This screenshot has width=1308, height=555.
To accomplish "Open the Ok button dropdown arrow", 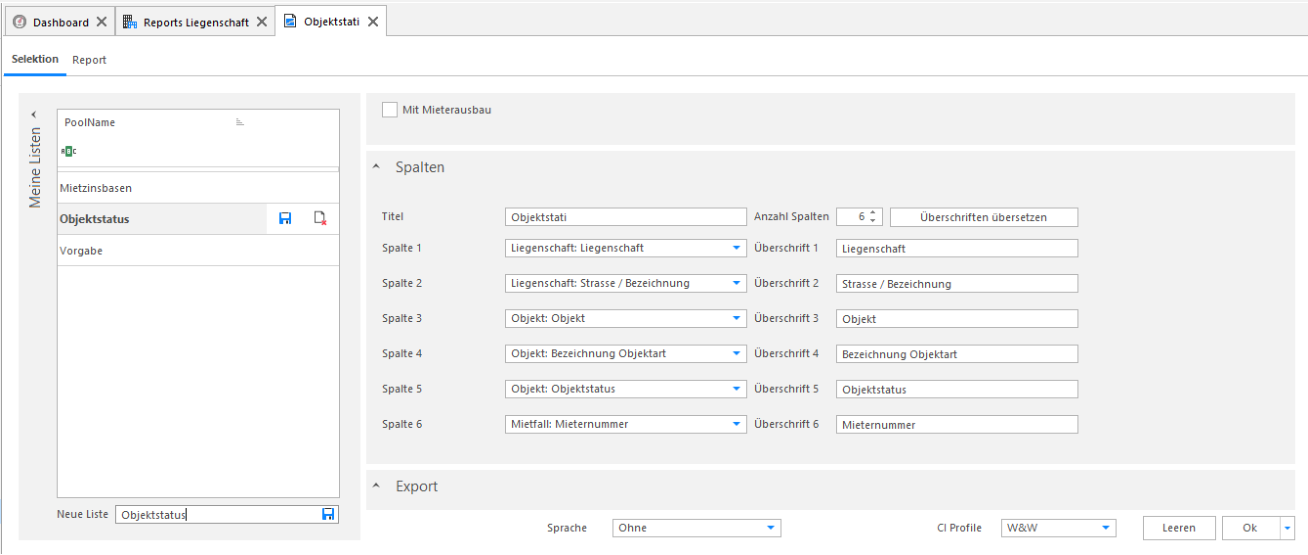I will 1286,528.
